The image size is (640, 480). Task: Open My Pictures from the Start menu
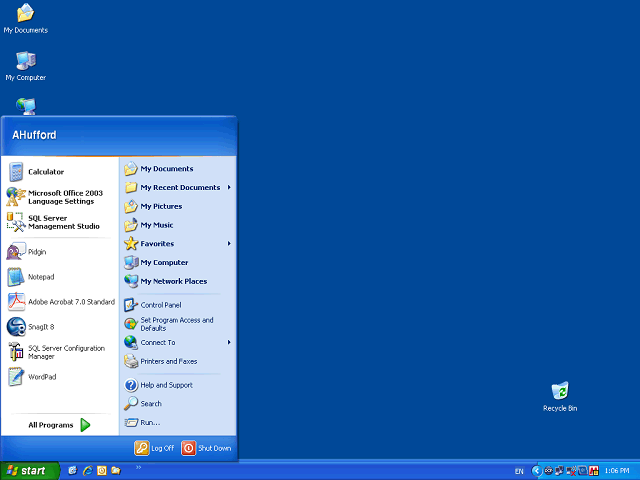click(x=178, y=206)
